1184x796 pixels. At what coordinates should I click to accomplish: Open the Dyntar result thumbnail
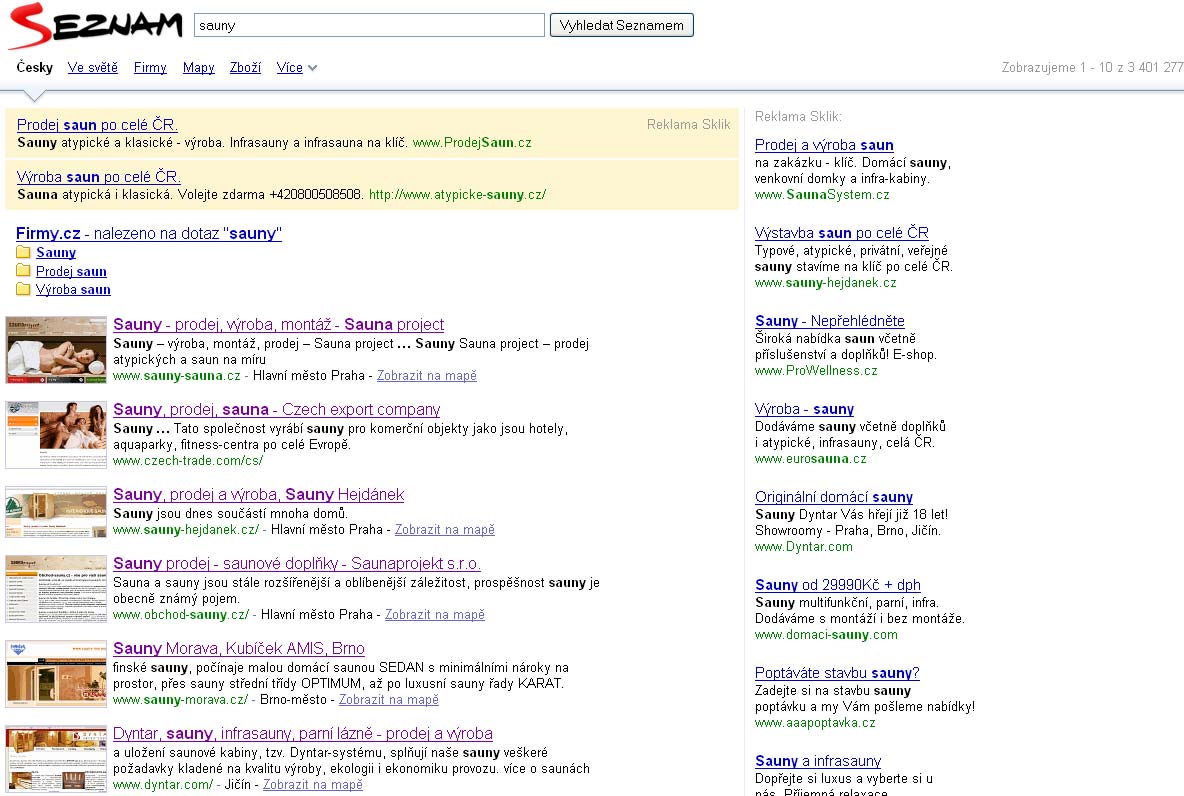tap(56, 759)
